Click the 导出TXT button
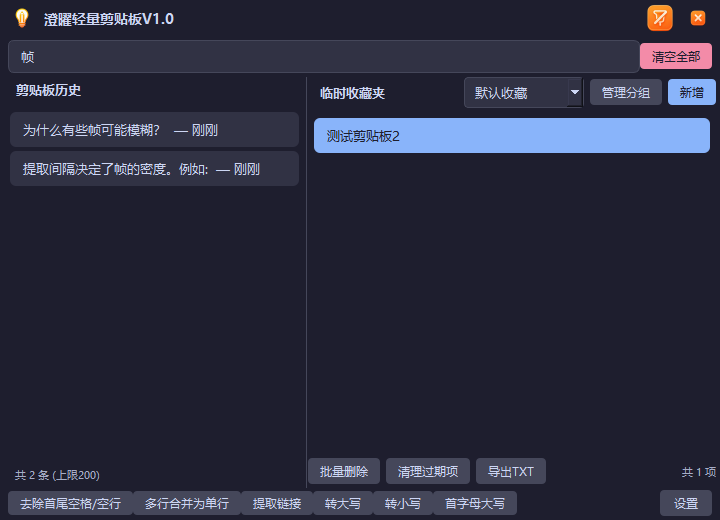The height and width of the screenshot is (520, 720). [x=511, y=471]
